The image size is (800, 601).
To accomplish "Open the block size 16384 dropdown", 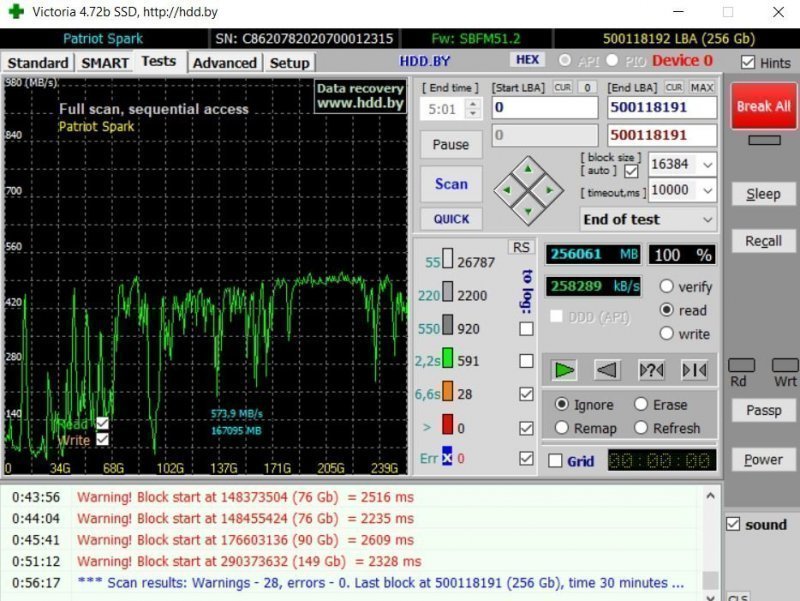I will pos(708,164).
